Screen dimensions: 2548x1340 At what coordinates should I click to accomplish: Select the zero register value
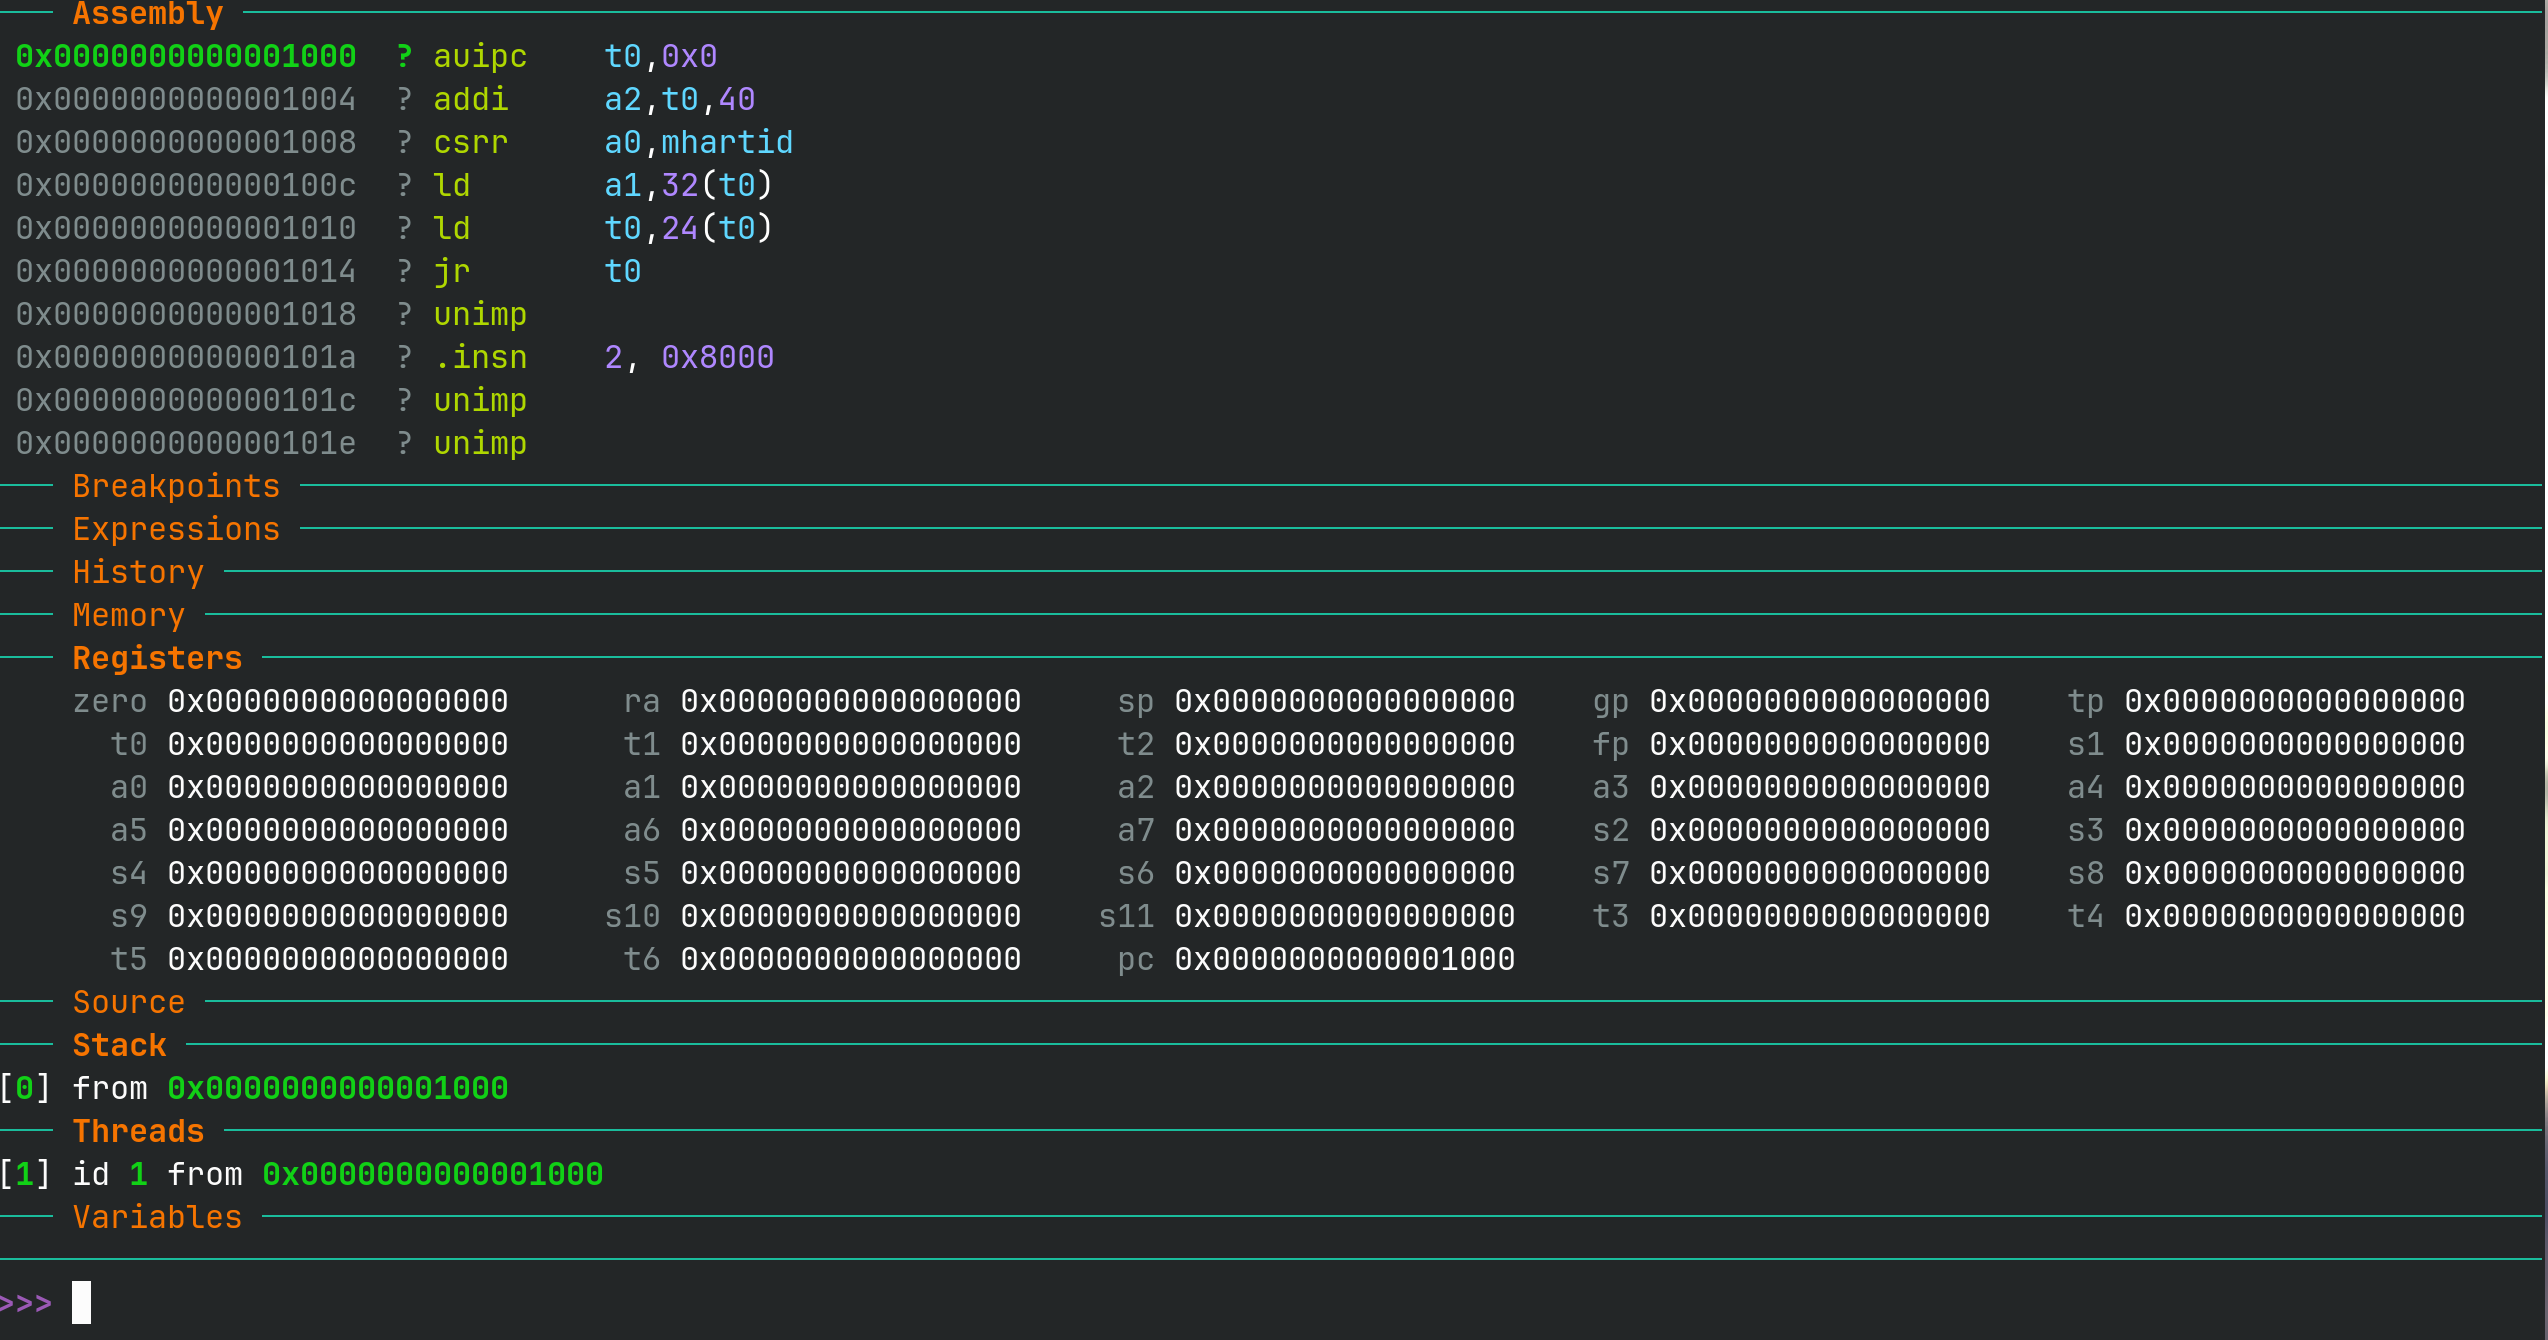(337, 700)
